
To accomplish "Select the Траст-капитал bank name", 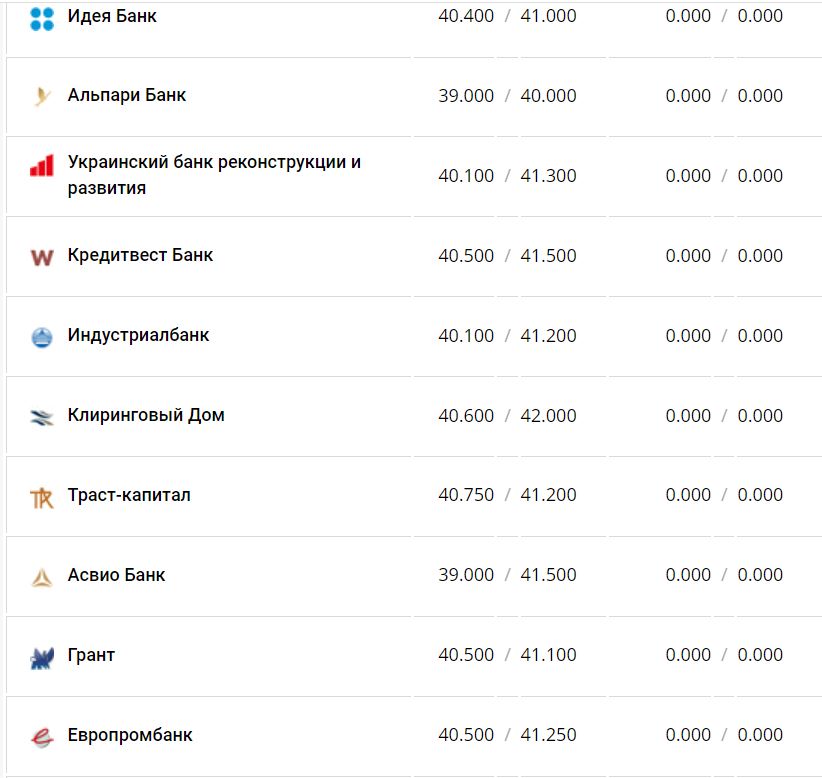I will tap(129, 495).
